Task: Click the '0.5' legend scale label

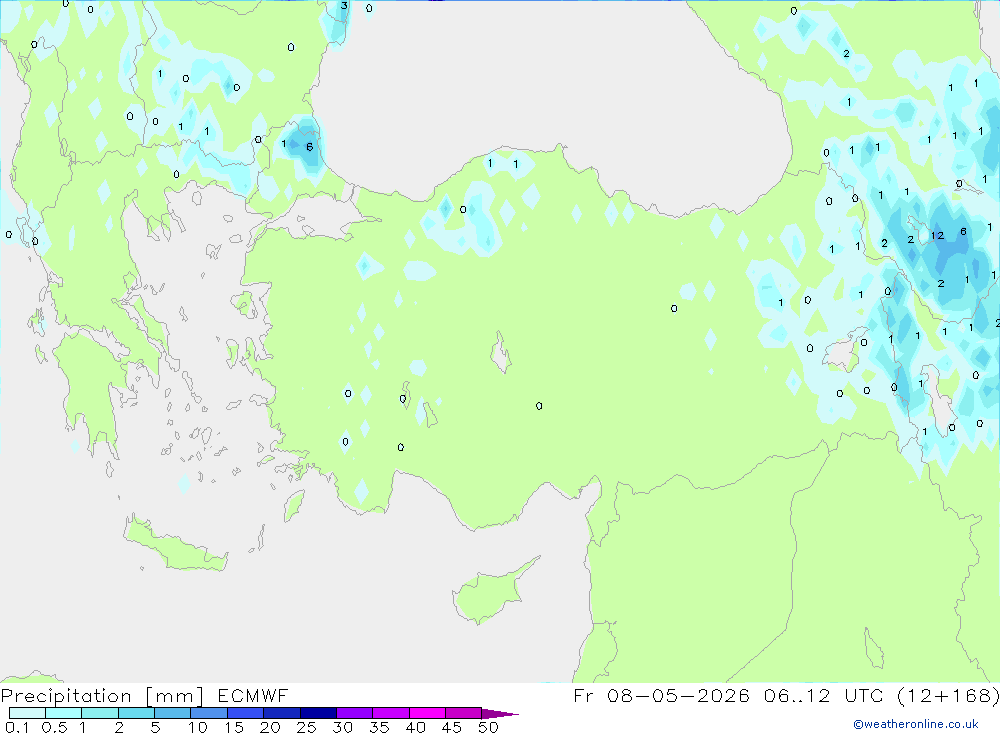Action: pos(54,727)
